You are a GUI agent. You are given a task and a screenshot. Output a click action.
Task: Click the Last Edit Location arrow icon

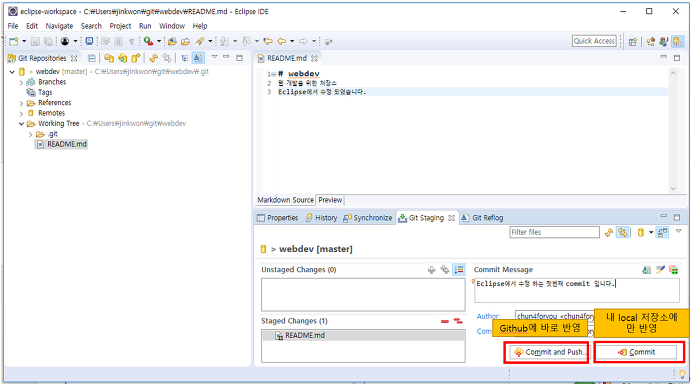coord(268,41)
